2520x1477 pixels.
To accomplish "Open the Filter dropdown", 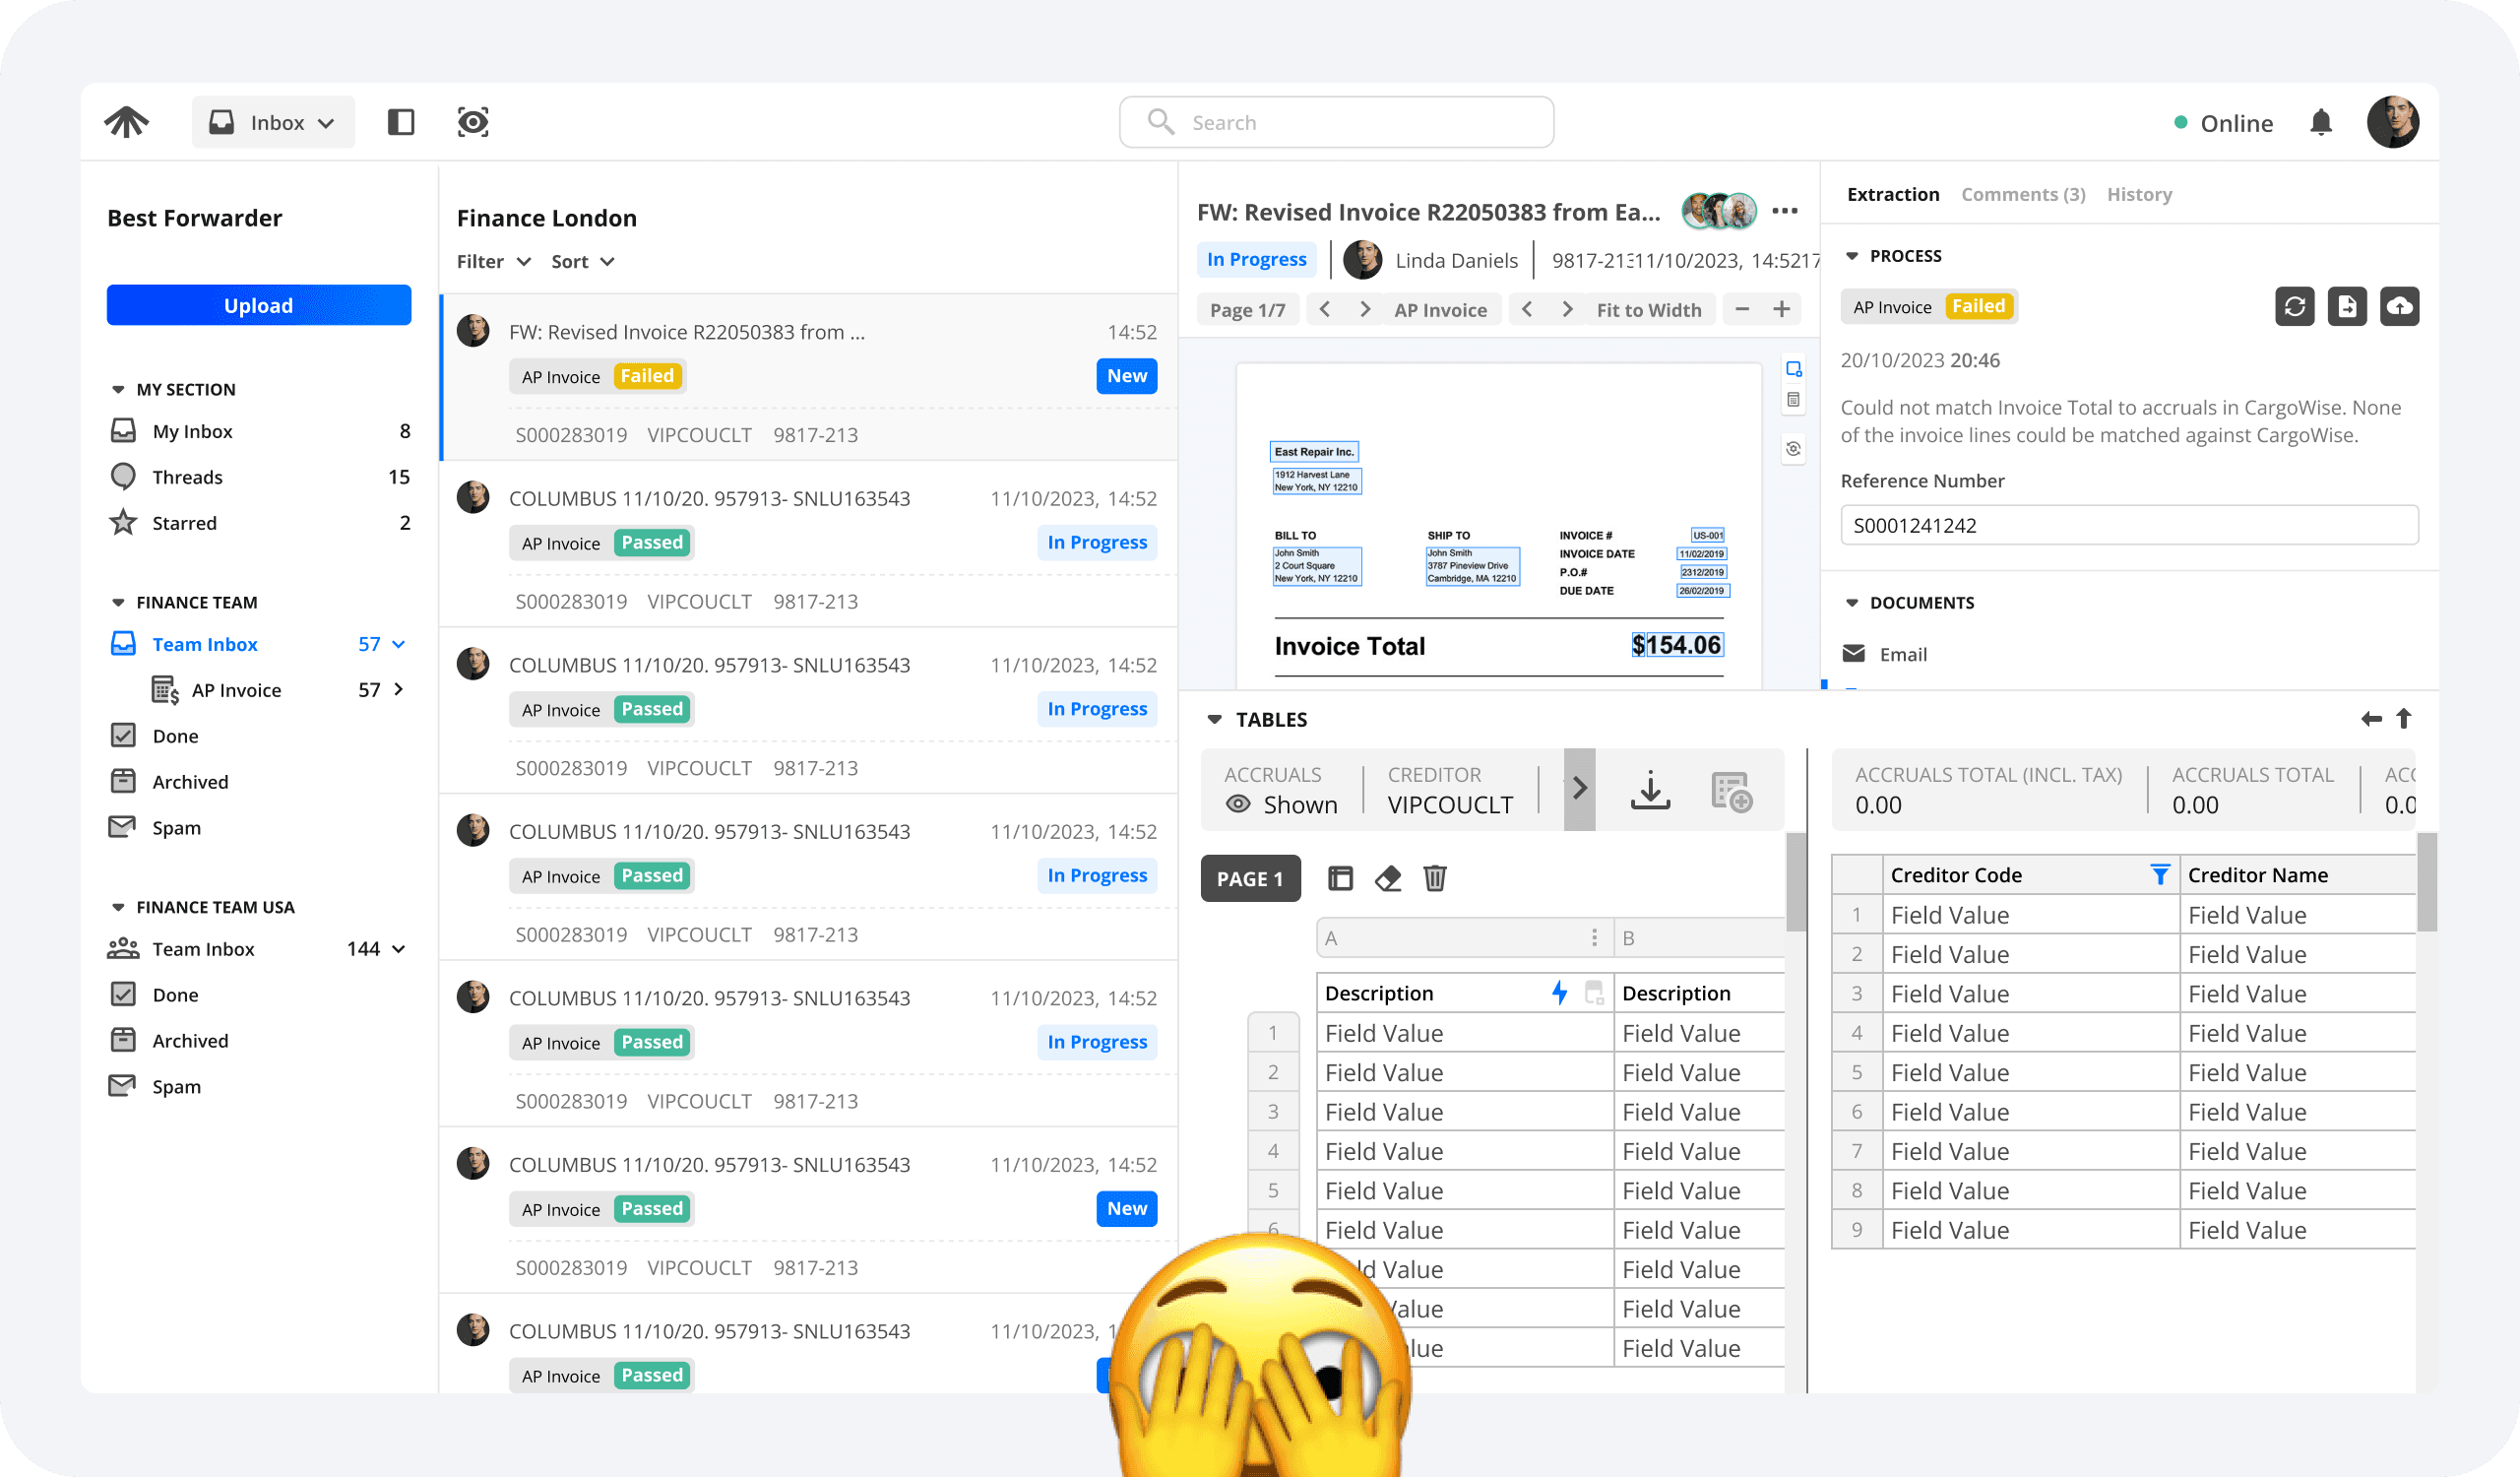I will 493,261.
